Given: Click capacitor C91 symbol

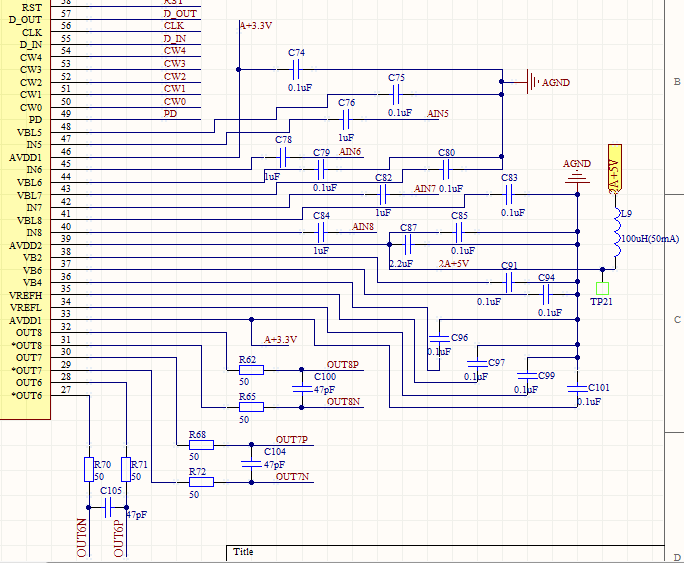Looking at the screenshot, I should (509, 283).
